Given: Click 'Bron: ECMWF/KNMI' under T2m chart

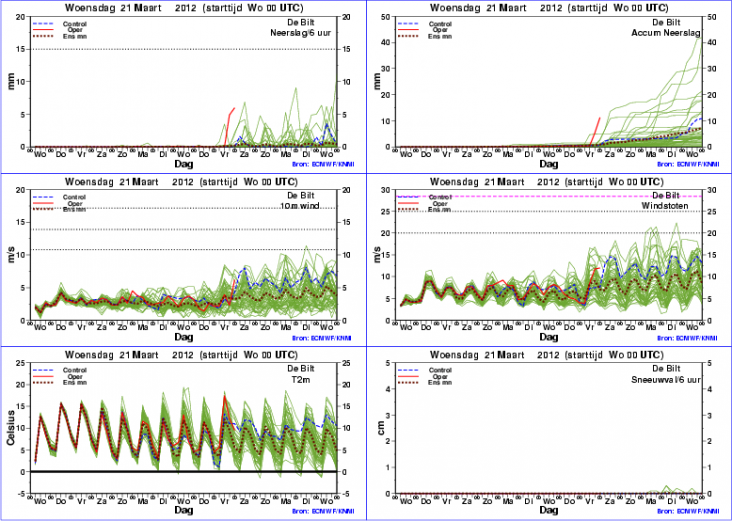Looking at the screenshot, I should click(322, 511).
